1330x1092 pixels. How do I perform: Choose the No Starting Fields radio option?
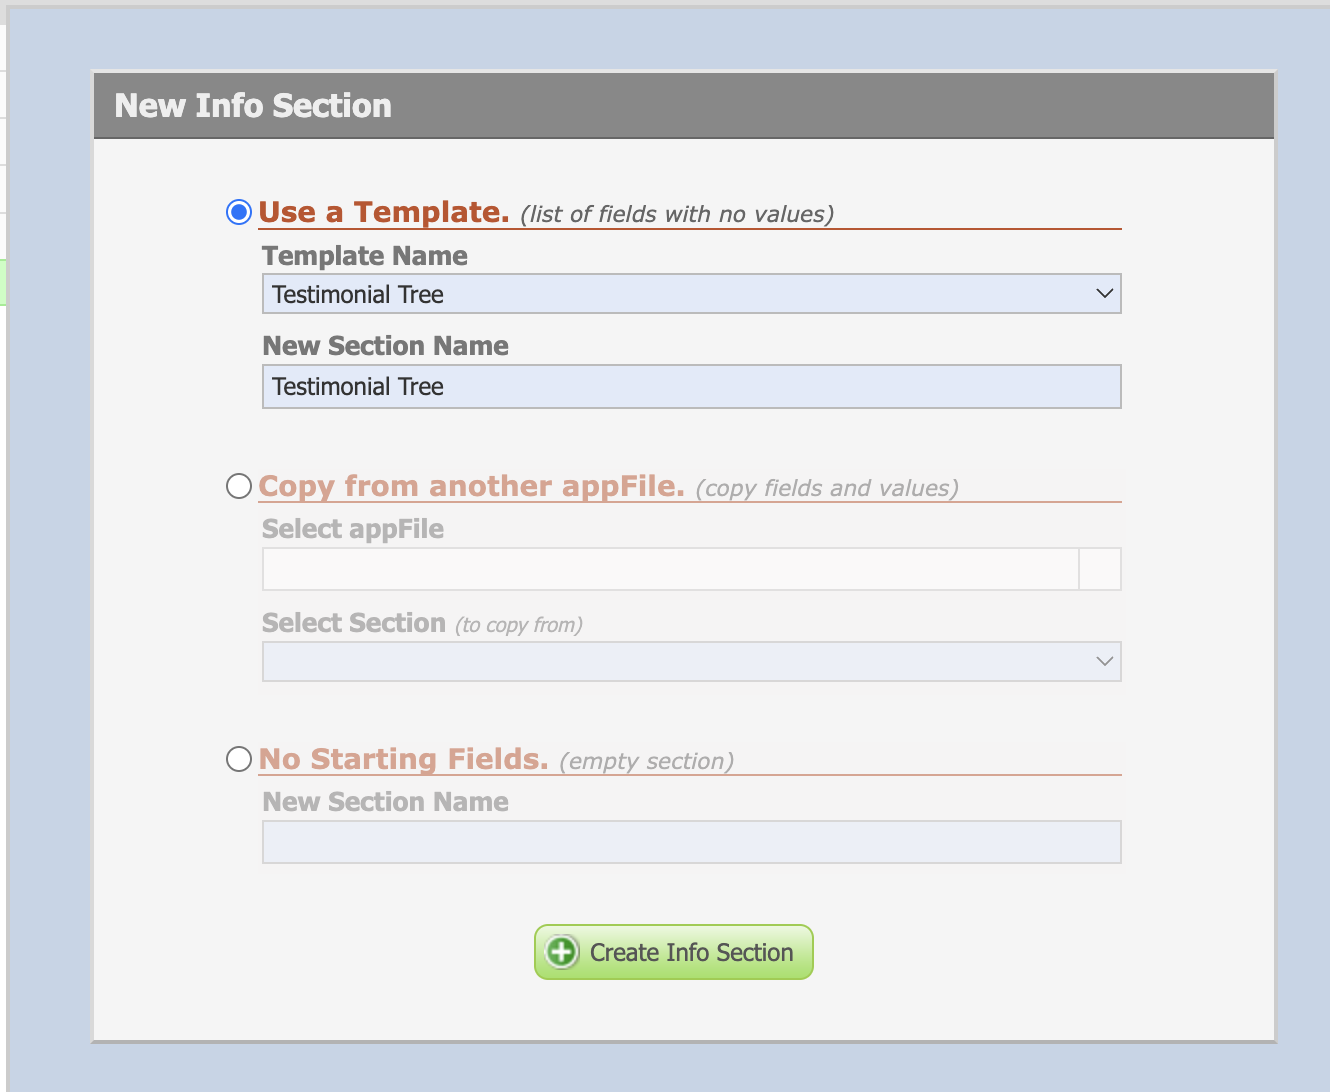(238, 759)
